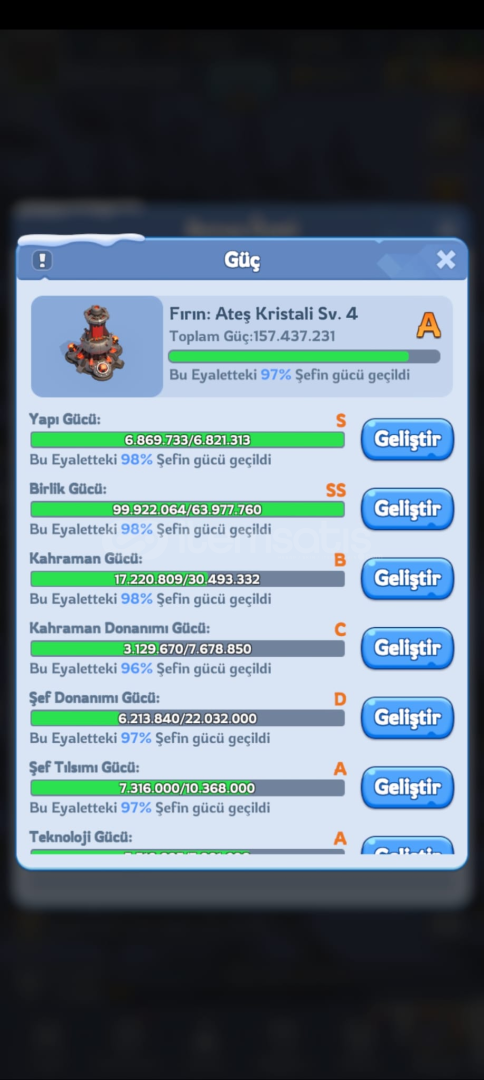The height and width of the screenshot is (1080, 484).
Task: Tap the Kahraman Gücü progress bar
Action: (187, 579)
